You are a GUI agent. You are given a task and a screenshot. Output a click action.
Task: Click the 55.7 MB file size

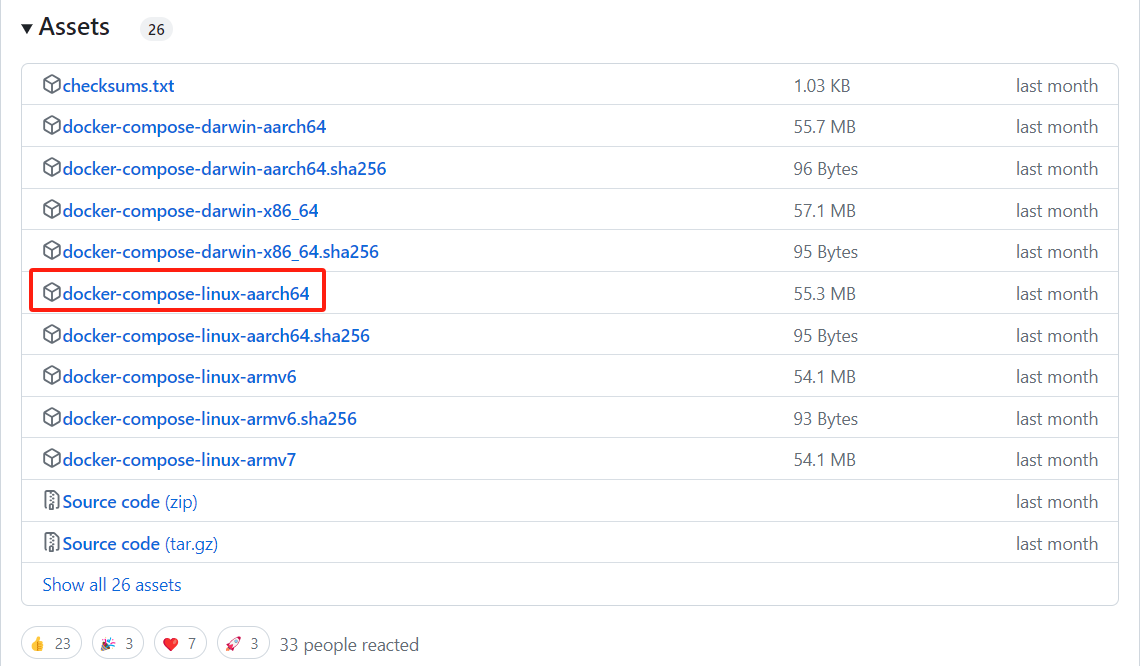pos(824,127)
